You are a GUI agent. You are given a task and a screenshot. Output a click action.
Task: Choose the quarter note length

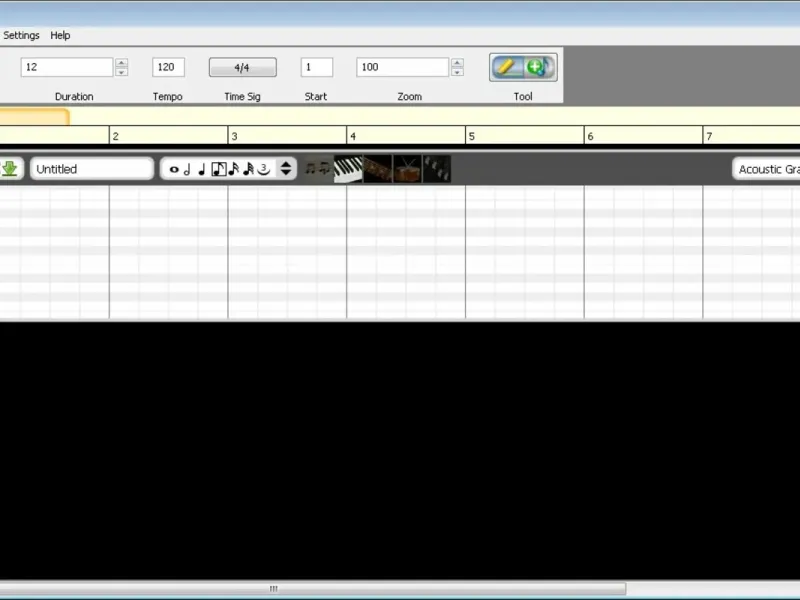[x=202, y=169]
